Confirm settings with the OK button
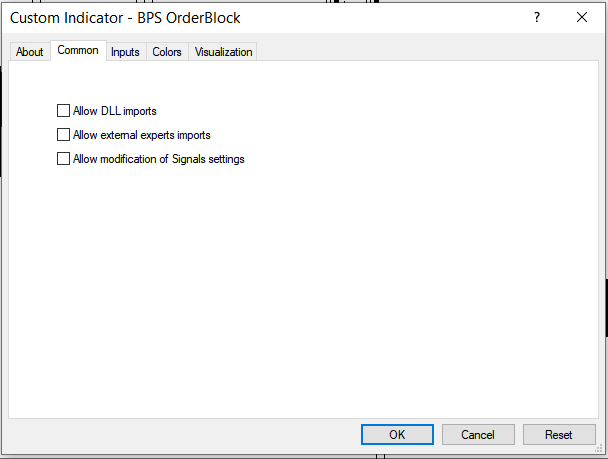Screen dimensions: 608x459 click(x=397, y=435)
